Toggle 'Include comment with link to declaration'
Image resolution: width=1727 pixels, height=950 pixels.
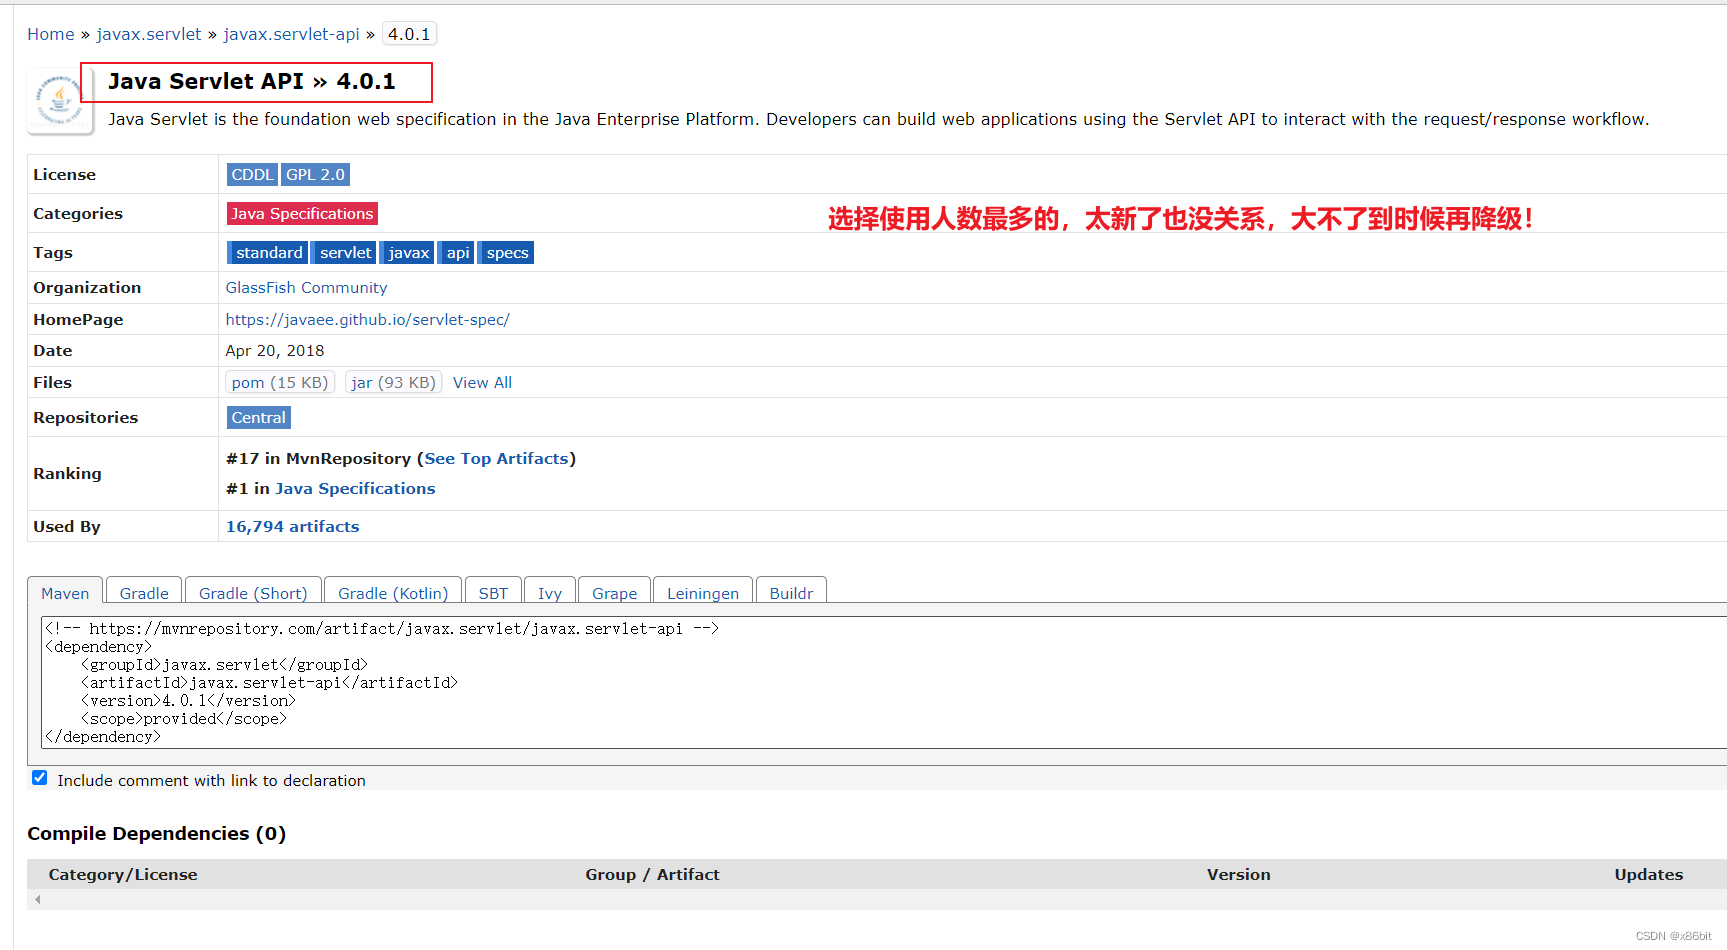[39, 777]
